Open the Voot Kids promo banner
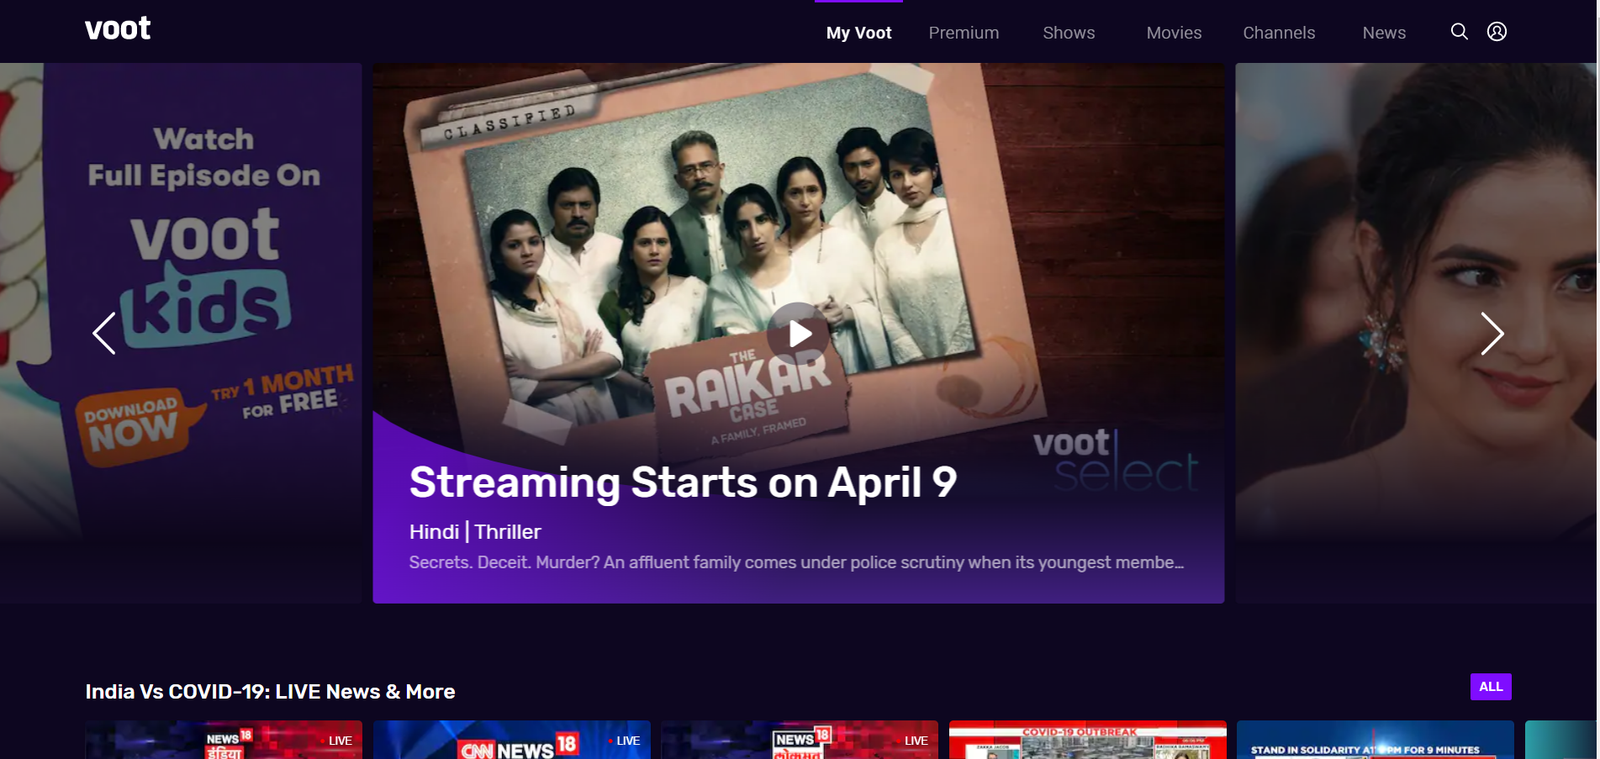 coord(181,333)
